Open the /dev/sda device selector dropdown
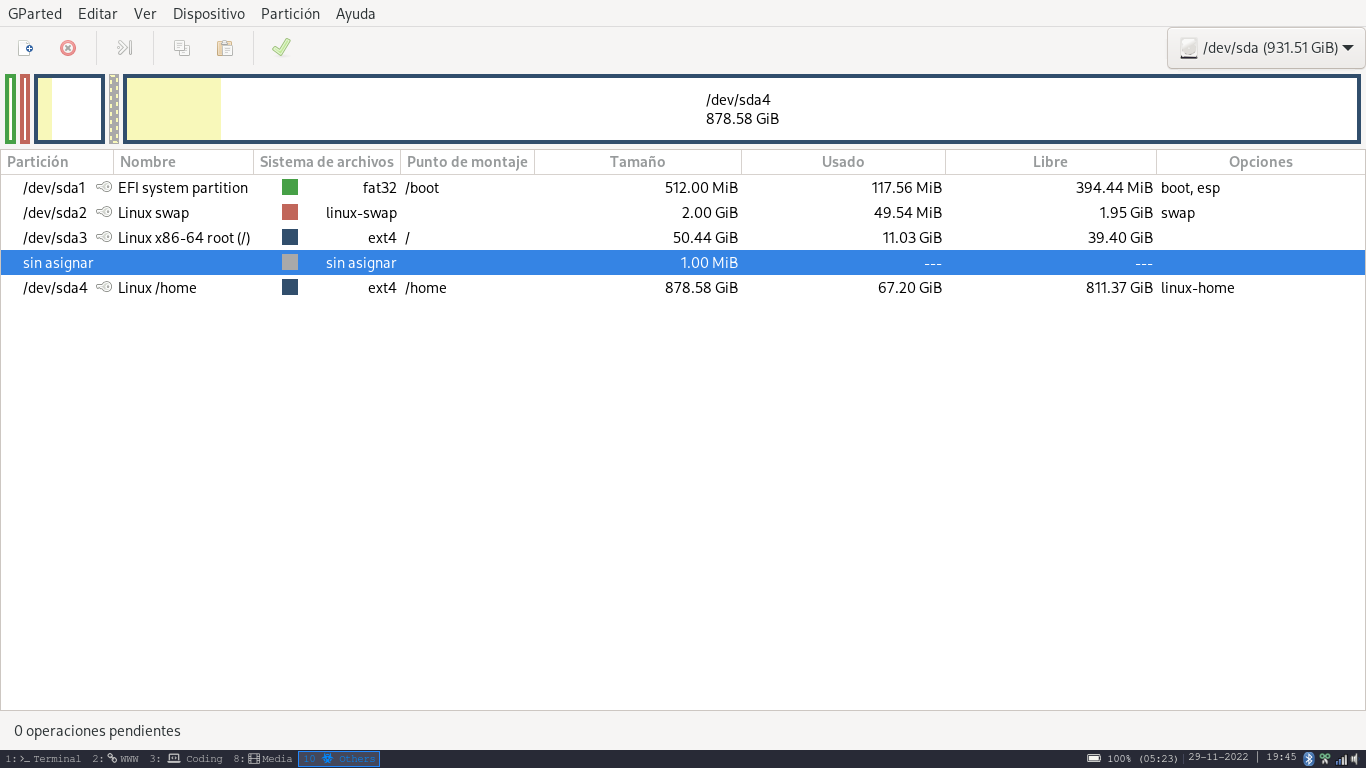 coord(1265,48)
